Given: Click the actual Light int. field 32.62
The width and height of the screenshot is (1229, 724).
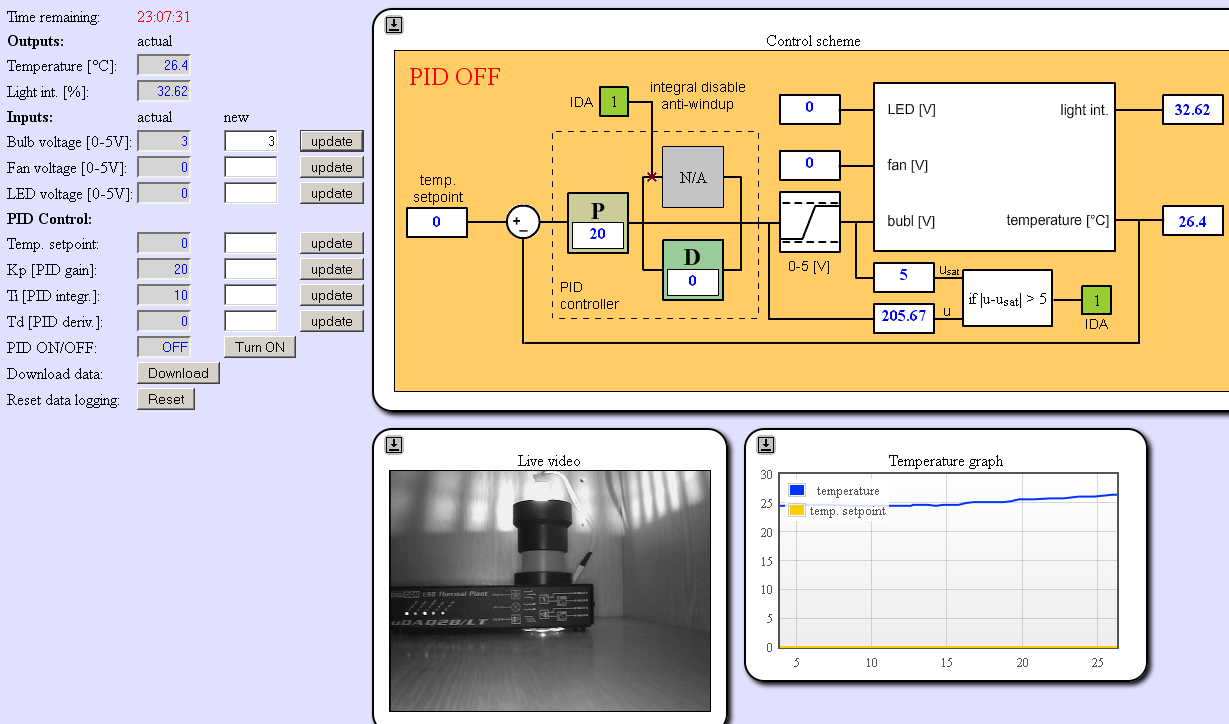Looking at the screenshot, I should 163,91.
